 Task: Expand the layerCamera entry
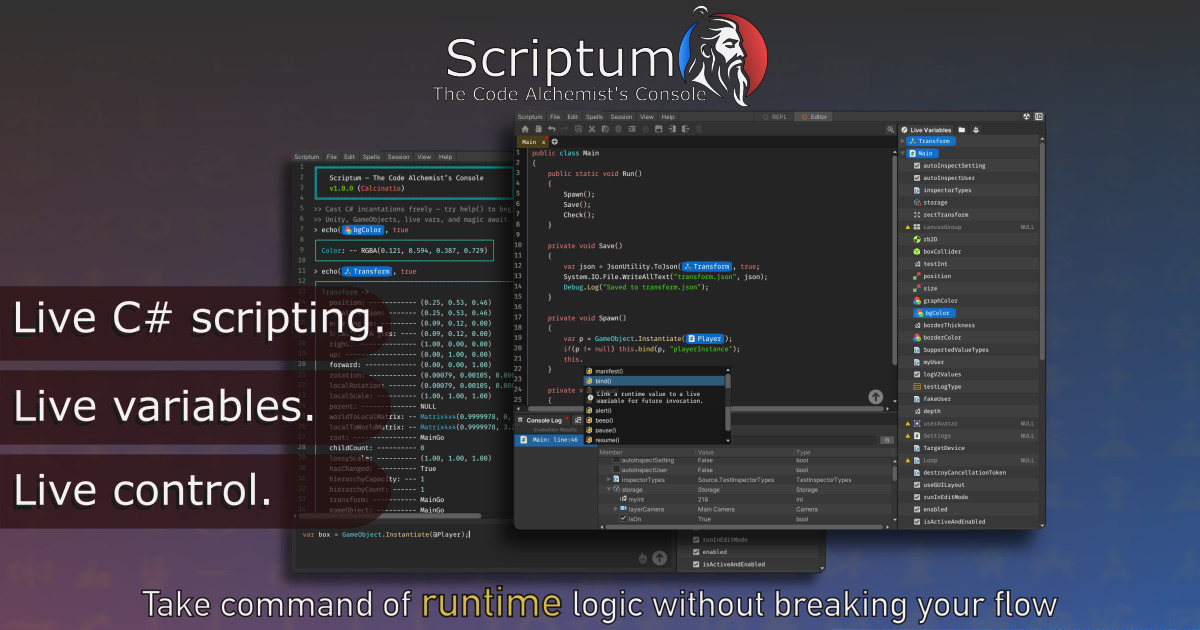coord(617,511)
